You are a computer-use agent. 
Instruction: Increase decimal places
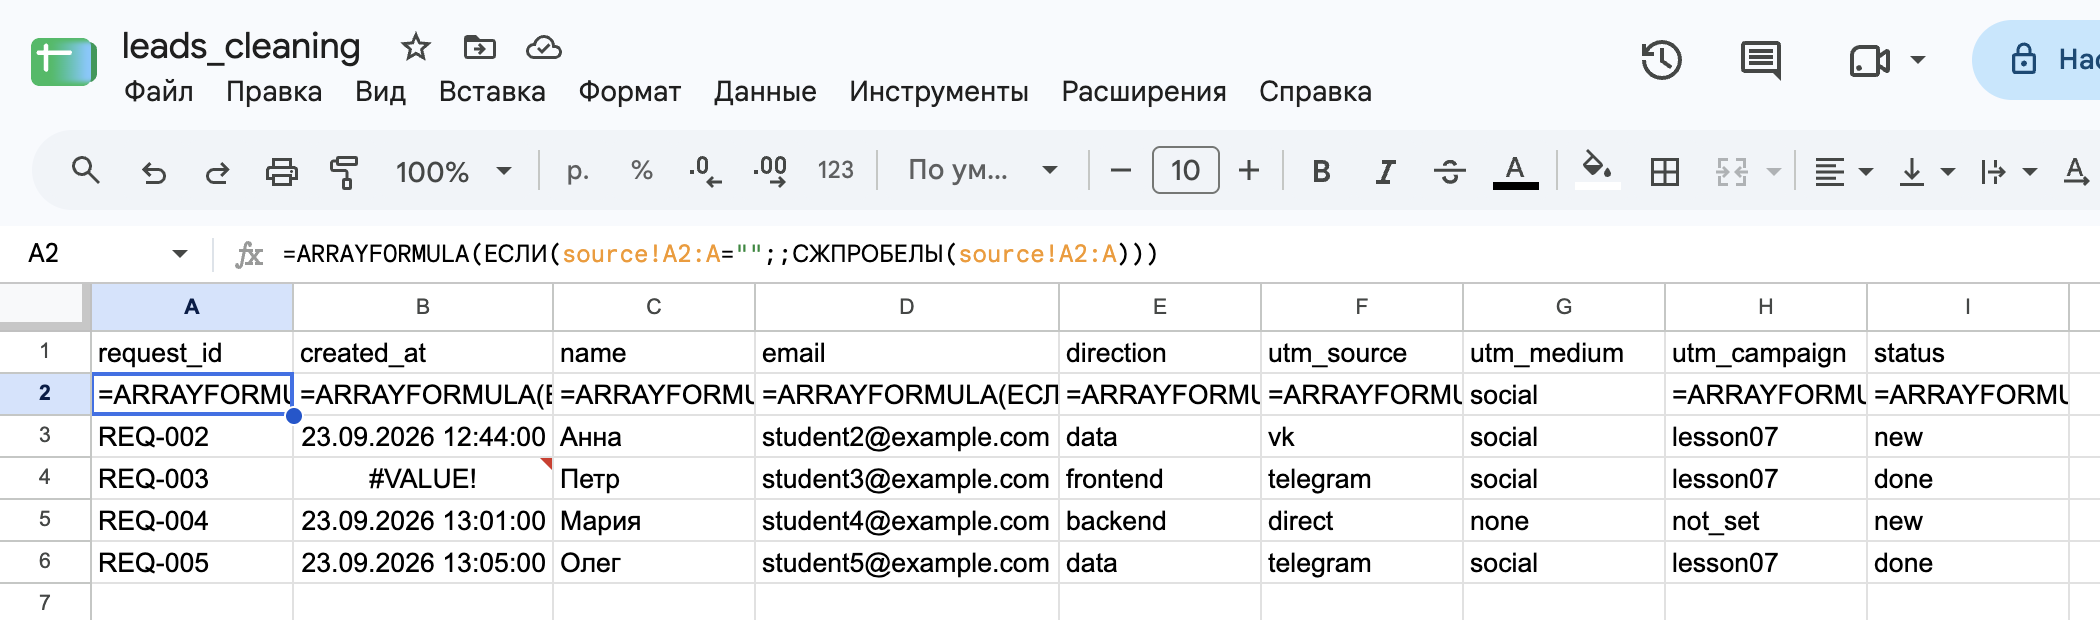(770, 171)
